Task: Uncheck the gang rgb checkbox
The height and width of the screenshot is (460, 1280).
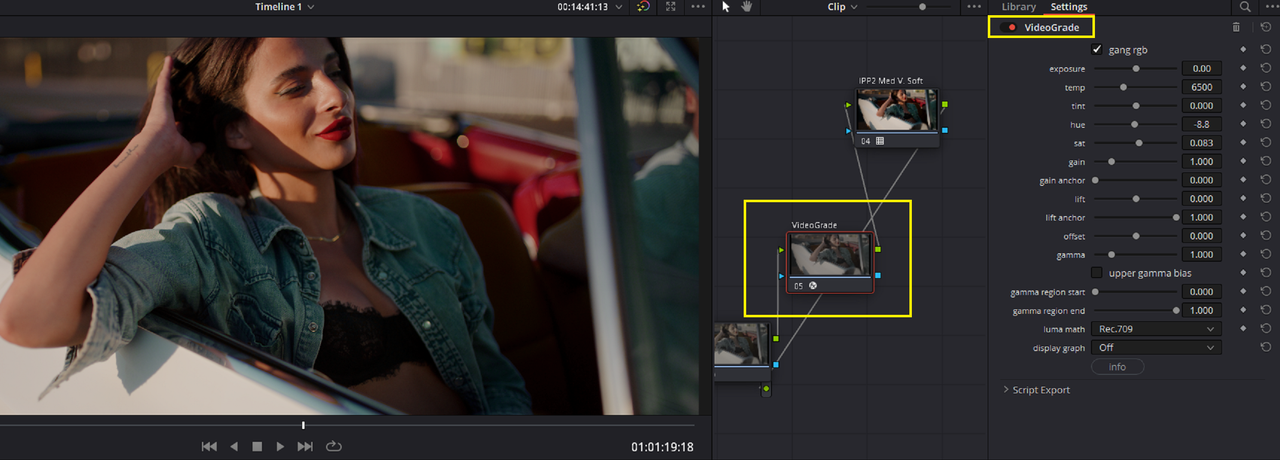Action: point(1097,49)
